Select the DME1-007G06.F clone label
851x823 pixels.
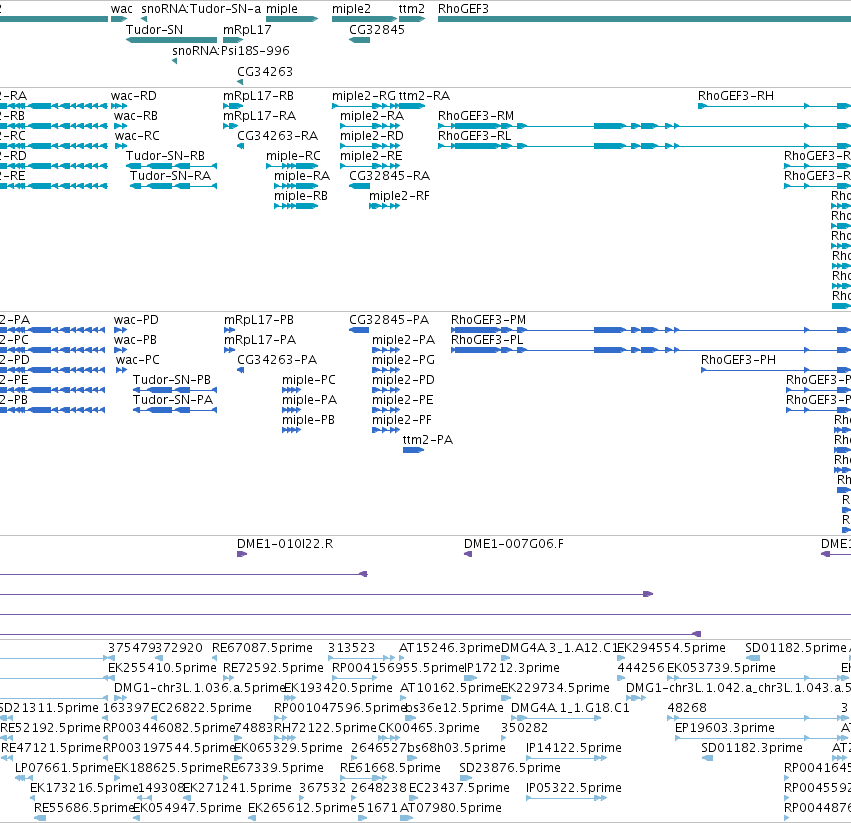pos(513,544)
